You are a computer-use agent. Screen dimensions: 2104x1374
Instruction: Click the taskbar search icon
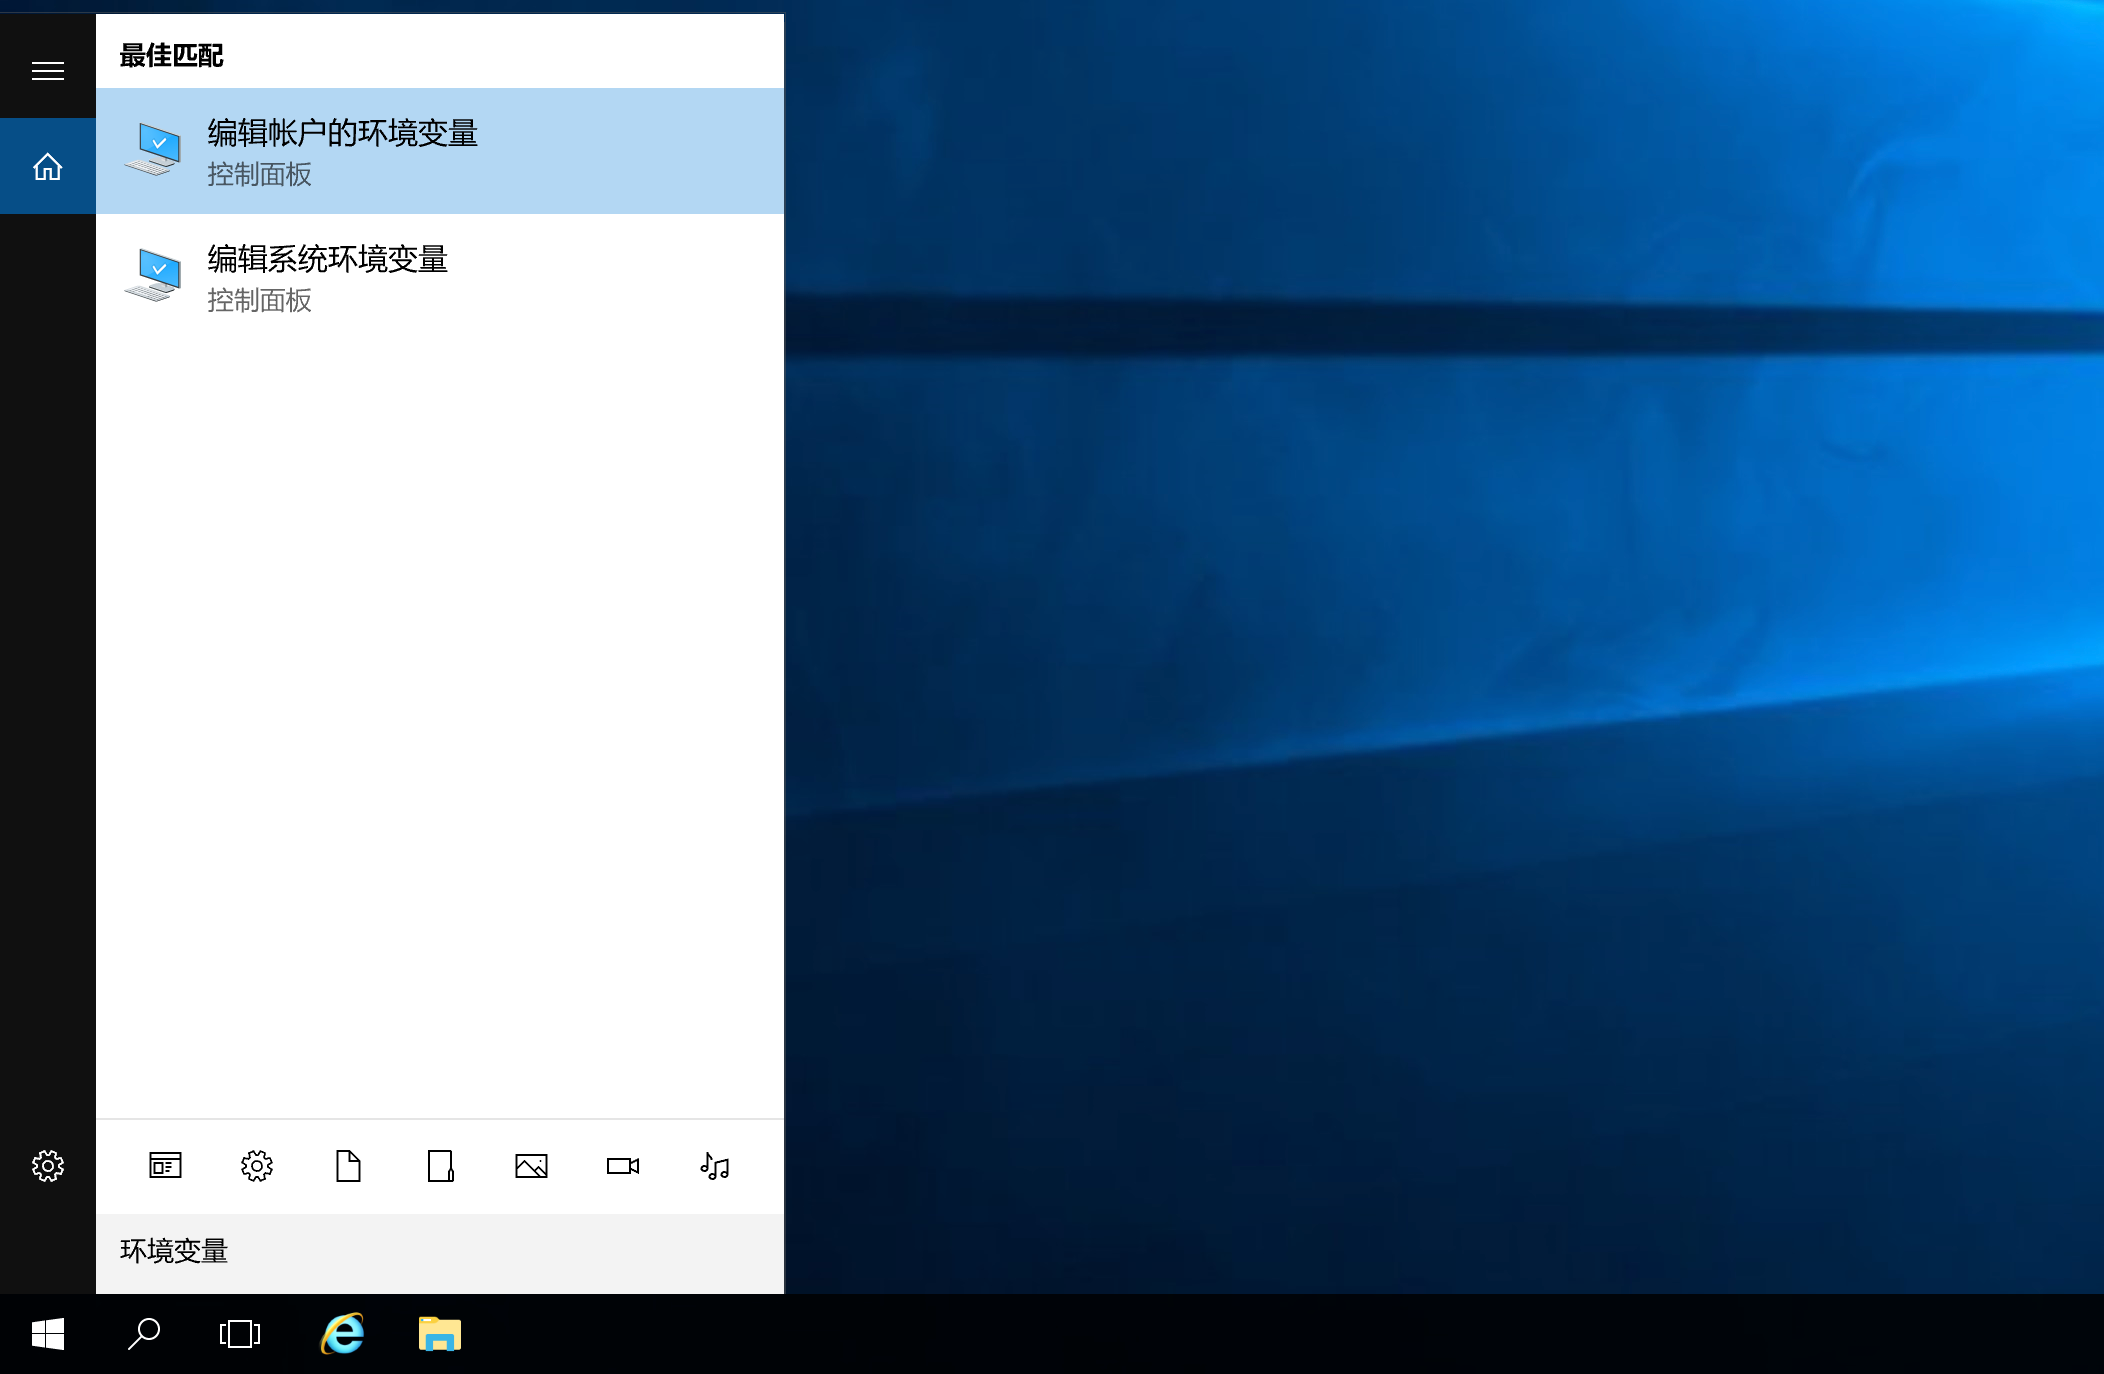(x=143, y=1334)
